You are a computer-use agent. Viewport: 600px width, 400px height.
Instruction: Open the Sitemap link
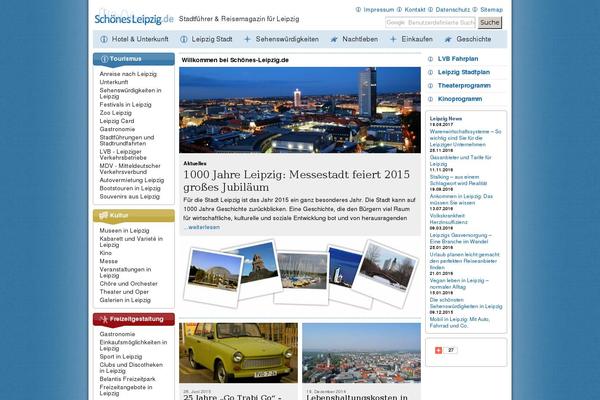[x=492, y=10]
